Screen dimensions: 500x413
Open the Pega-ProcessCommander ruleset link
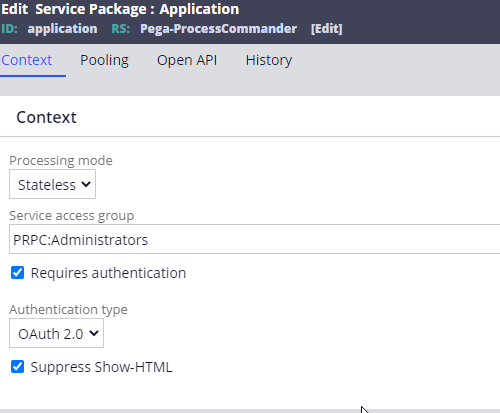click(x=218, y=29)
